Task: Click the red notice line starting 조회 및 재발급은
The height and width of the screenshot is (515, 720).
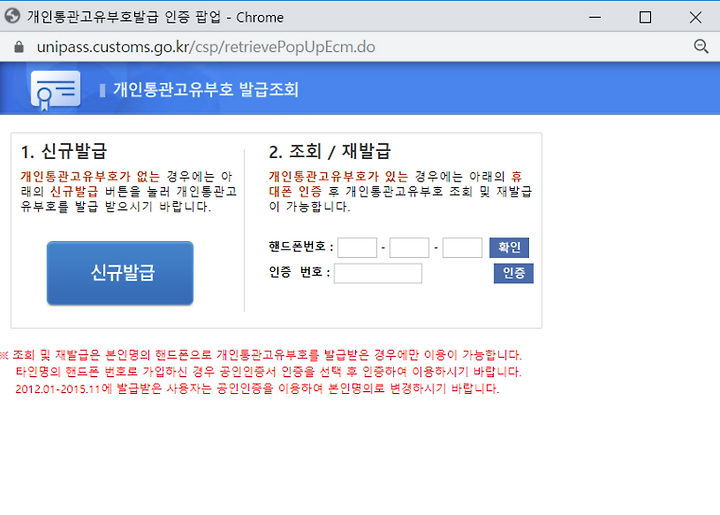Action: point(261,355)
